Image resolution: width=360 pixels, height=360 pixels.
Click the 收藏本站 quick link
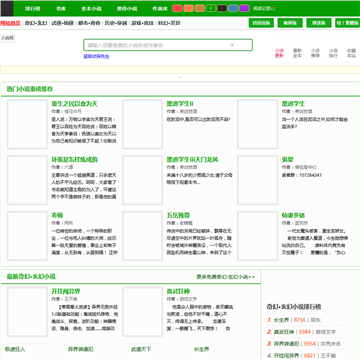(351, 53)
